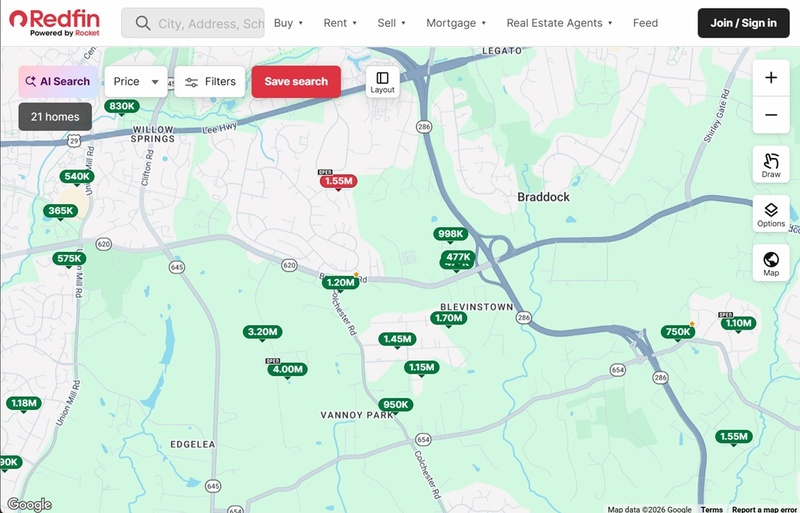Click the Google logo on the map
Screen dimensions: 800x513
tap(29, 504)
